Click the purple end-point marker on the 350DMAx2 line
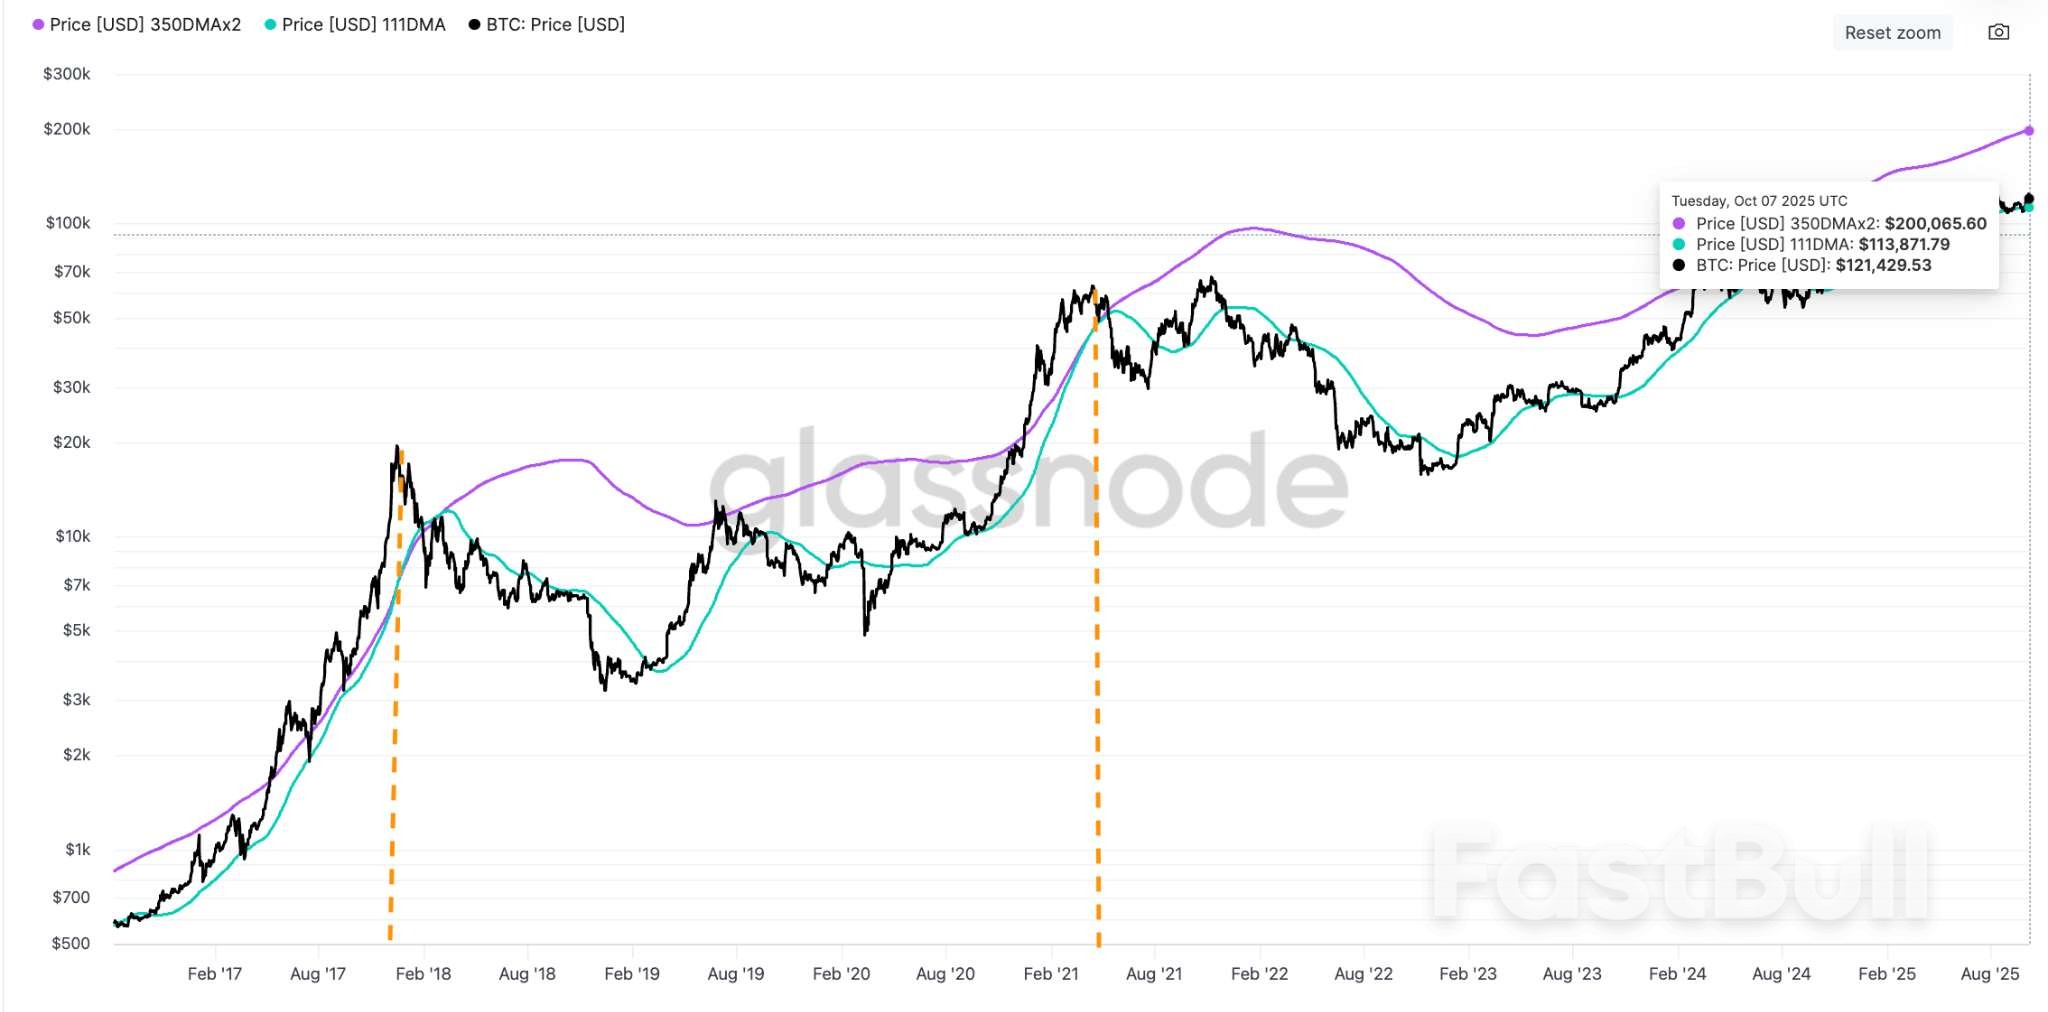The image size is (2048, 1012). (2029, 131)
